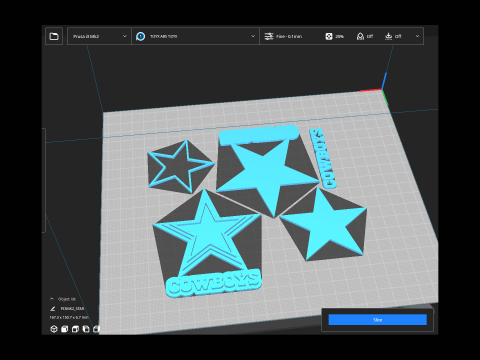Select the left side view cube icon
This screenshot has height=360, width=480.
(x=86, y=329)
